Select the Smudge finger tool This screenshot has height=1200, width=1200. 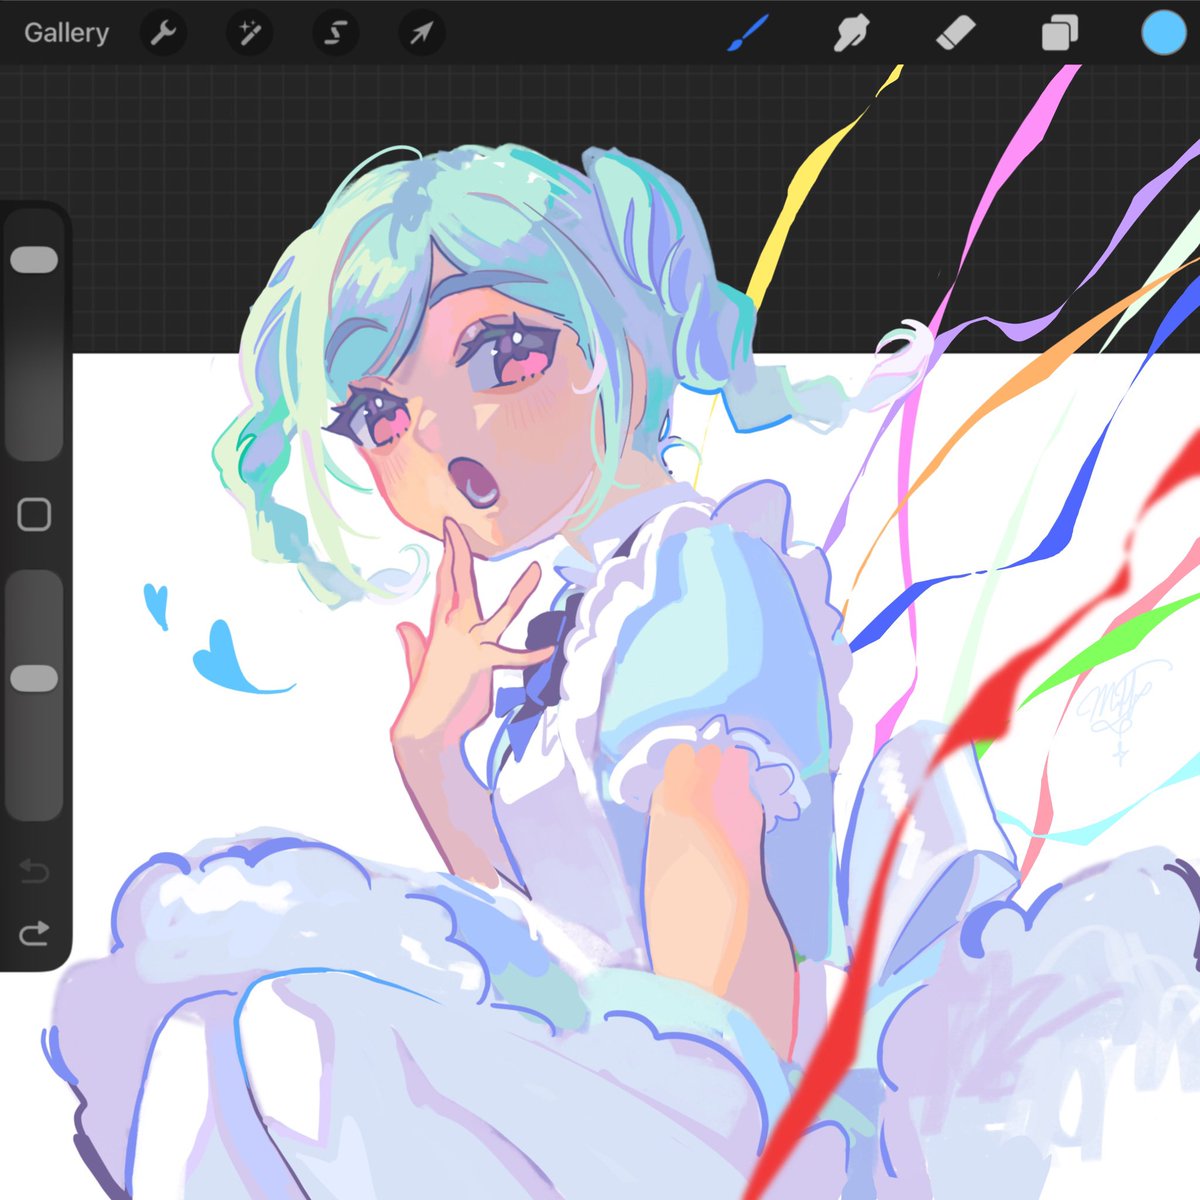click(x=851, y=34)
